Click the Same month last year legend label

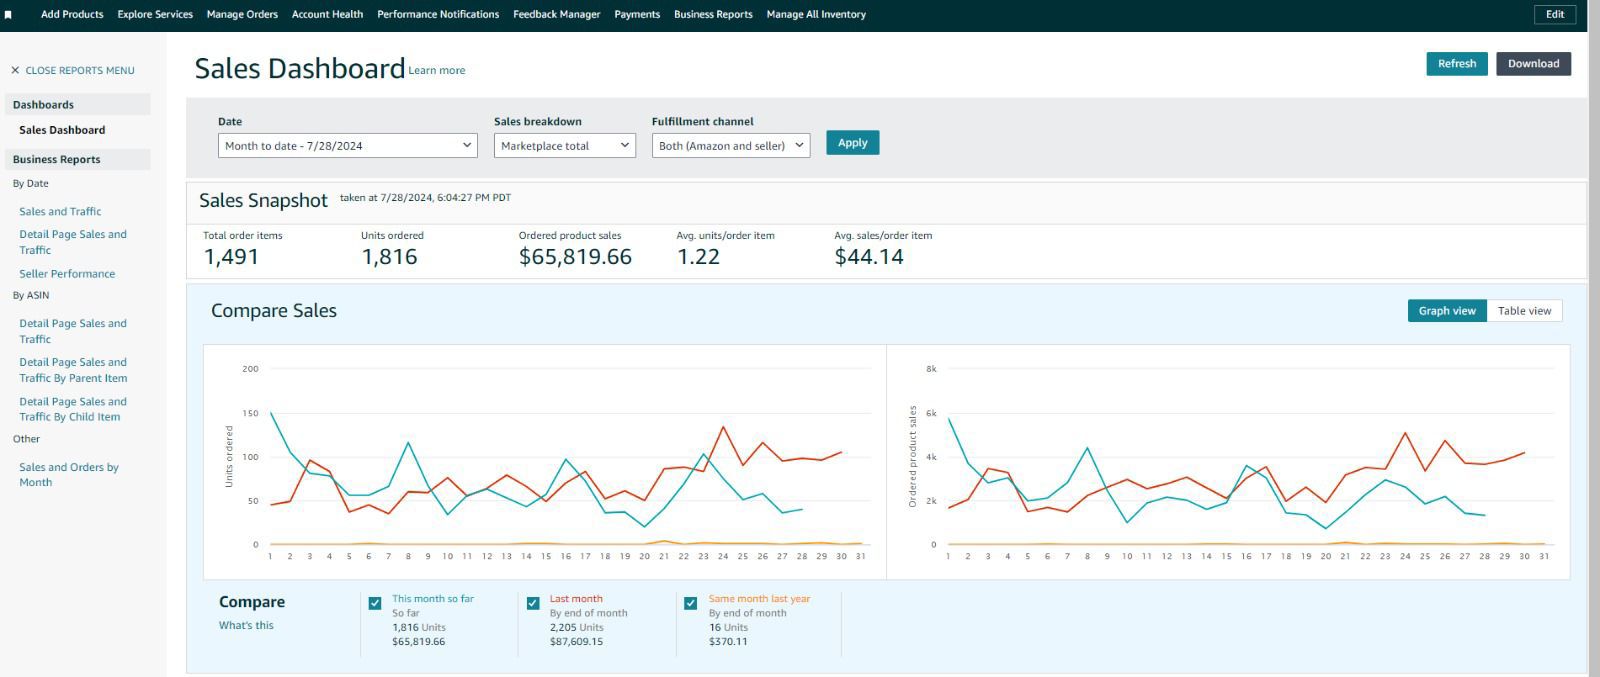tap(759, 598)
